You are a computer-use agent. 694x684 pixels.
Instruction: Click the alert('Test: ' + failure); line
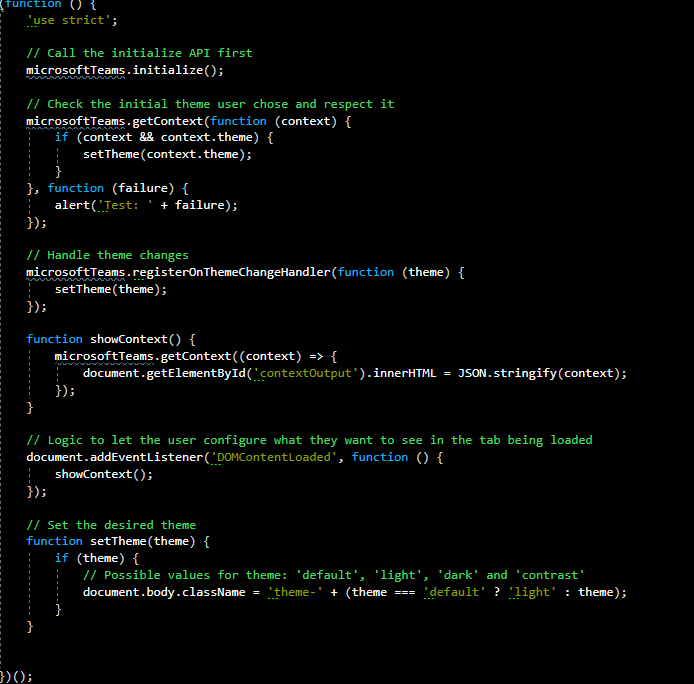click(146, 205)
